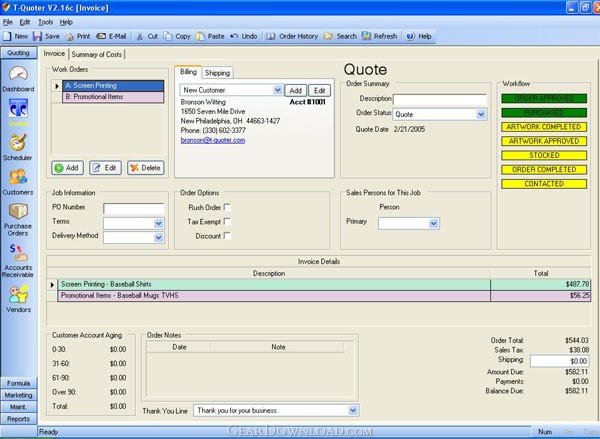The image size is (600, 439).
Task: Open the Formula sidebar section
Action: click(18, 383)
